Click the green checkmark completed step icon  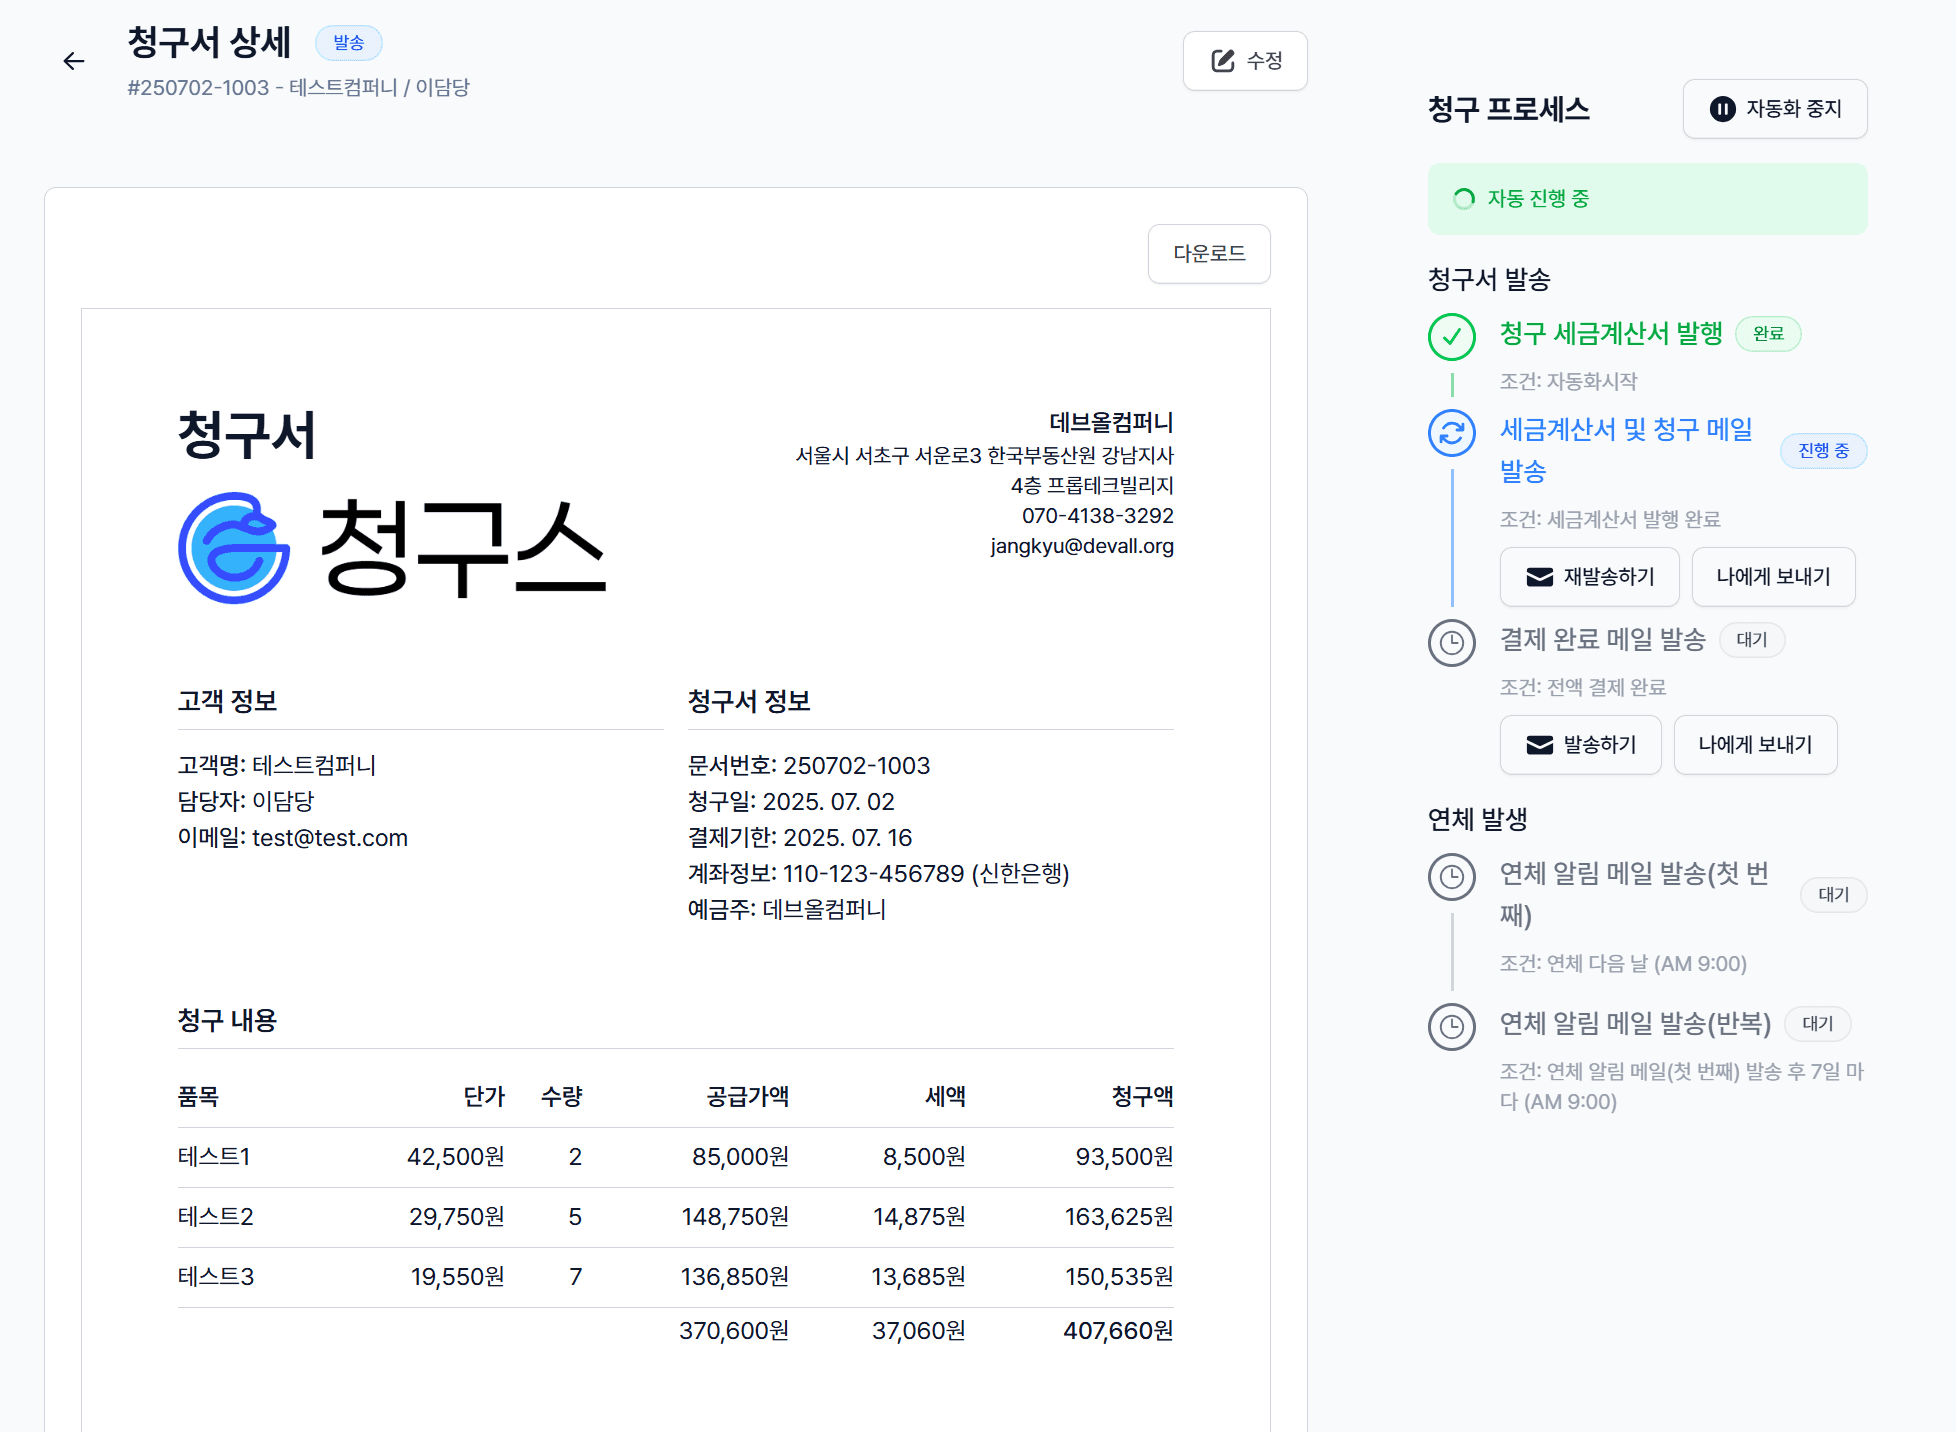[x=1452, y=337]
